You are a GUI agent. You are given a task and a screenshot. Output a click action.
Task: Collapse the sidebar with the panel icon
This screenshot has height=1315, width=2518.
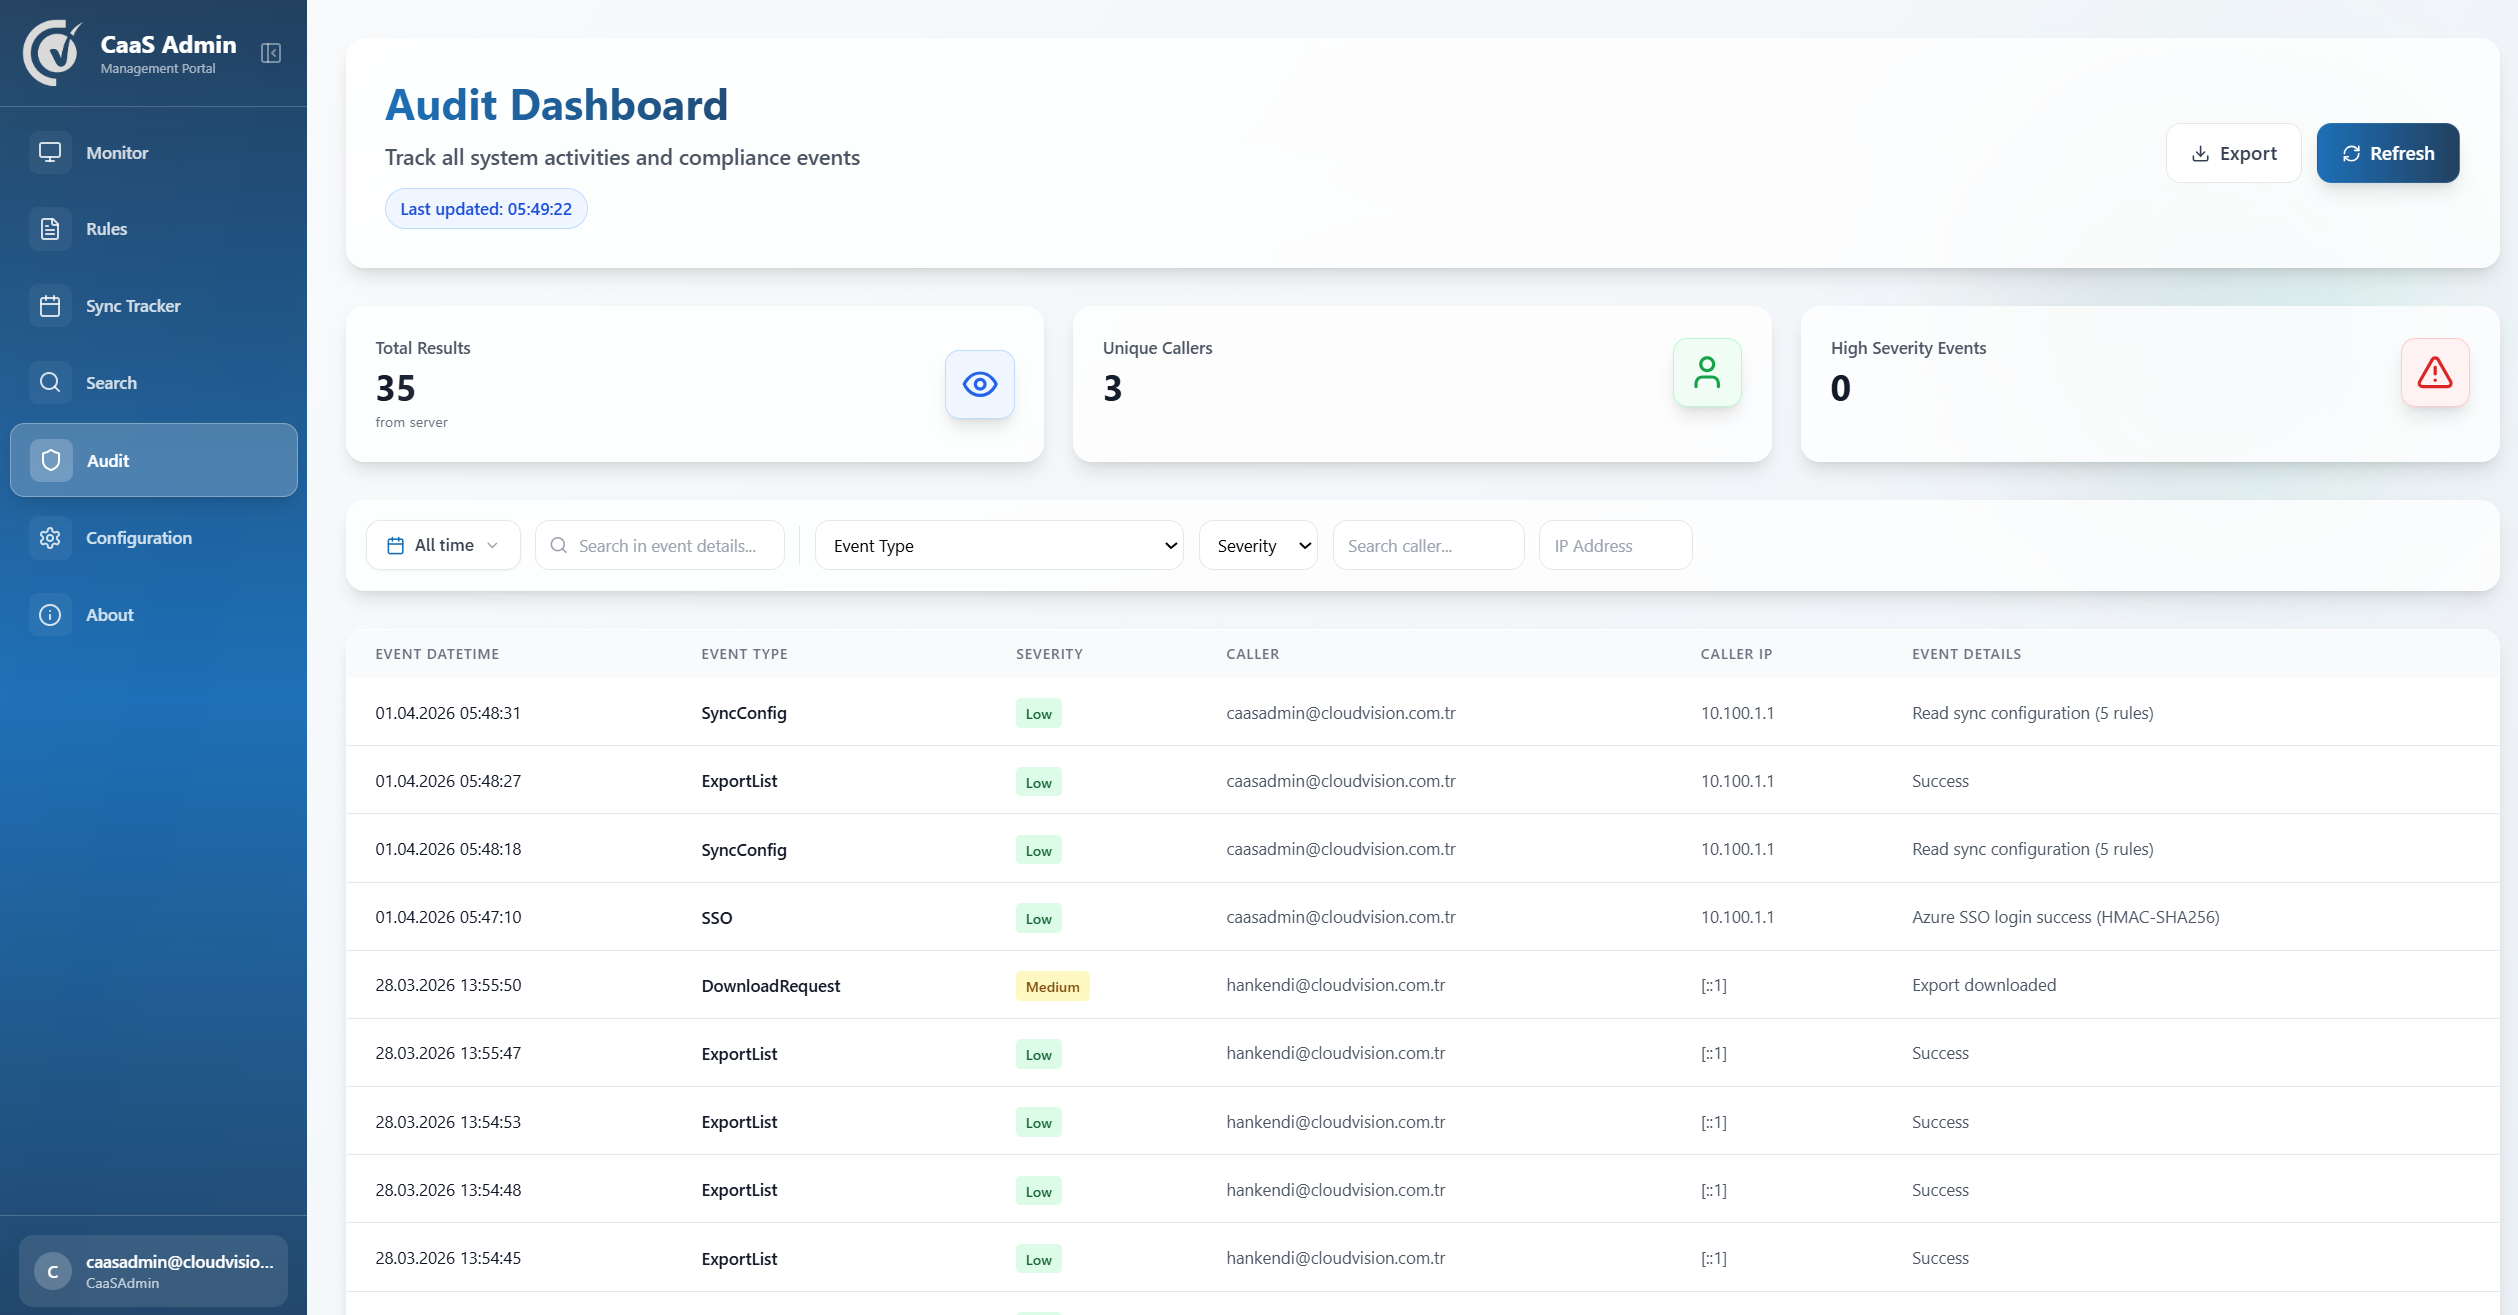coord(271,53)
